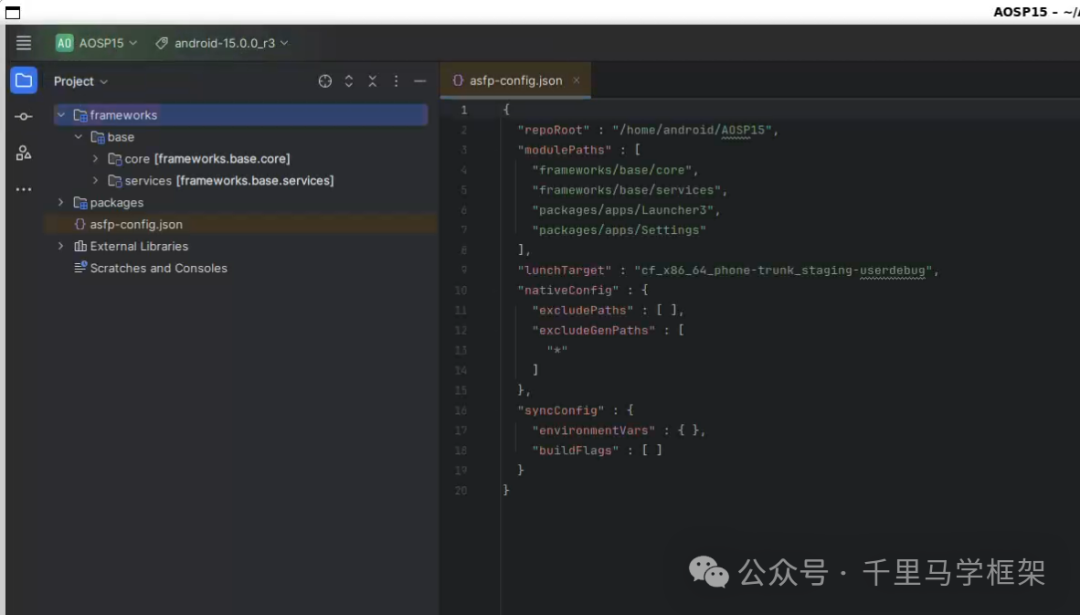The width and height of the screenshot is (1080, 615).
Task: Expand External Libraries node
Action: coord(61,247)
